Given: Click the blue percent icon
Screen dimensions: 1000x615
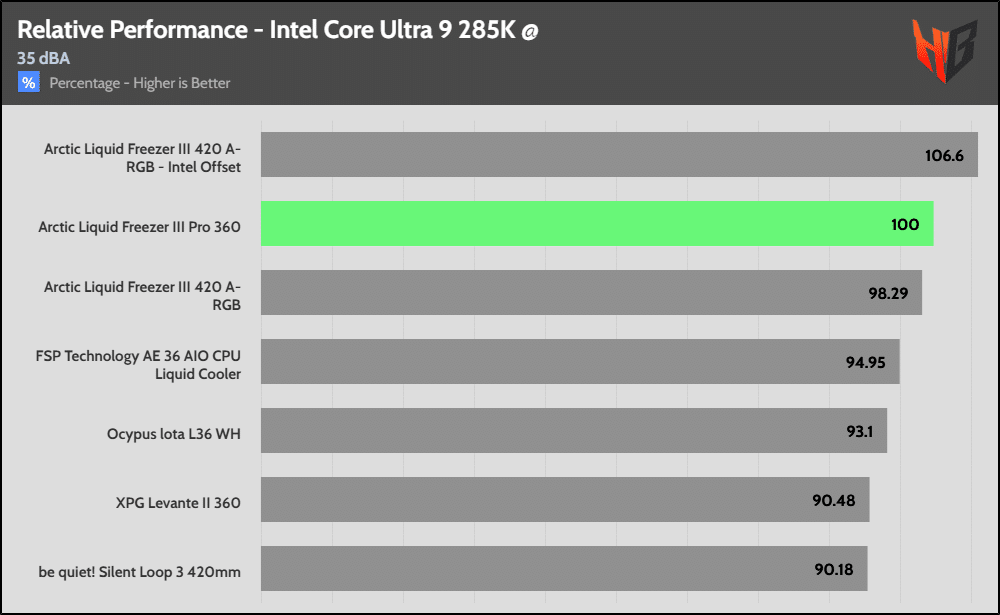Looking at the screenshot, I should pos(29,83).
